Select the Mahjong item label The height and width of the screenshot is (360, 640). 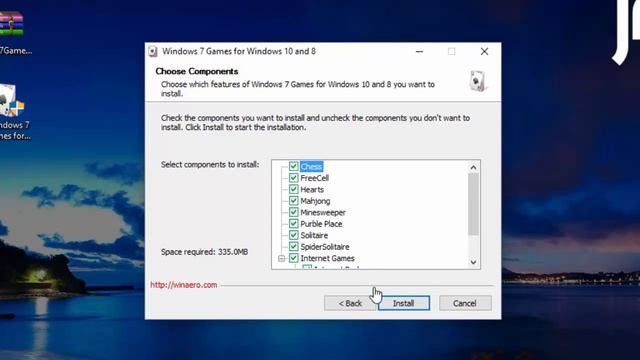click(315, 201)
